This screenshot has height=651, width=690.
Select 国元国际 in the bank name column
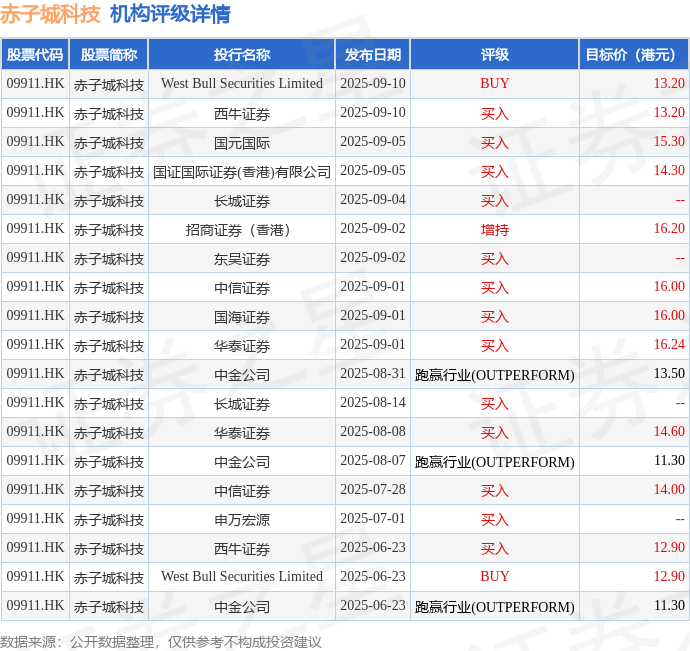pyautogui.click(x=242, y=143)
